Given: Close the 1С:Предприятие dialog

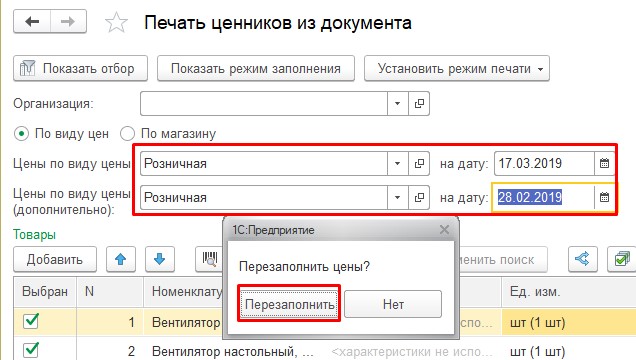Looking at the screenshot, I should pyautogui.click(x=444, y=230).
